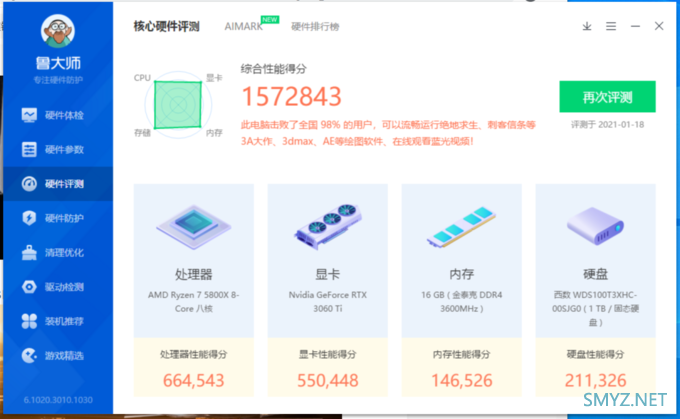Switch to the 核心硬件评测 tab

pos(167,26)
